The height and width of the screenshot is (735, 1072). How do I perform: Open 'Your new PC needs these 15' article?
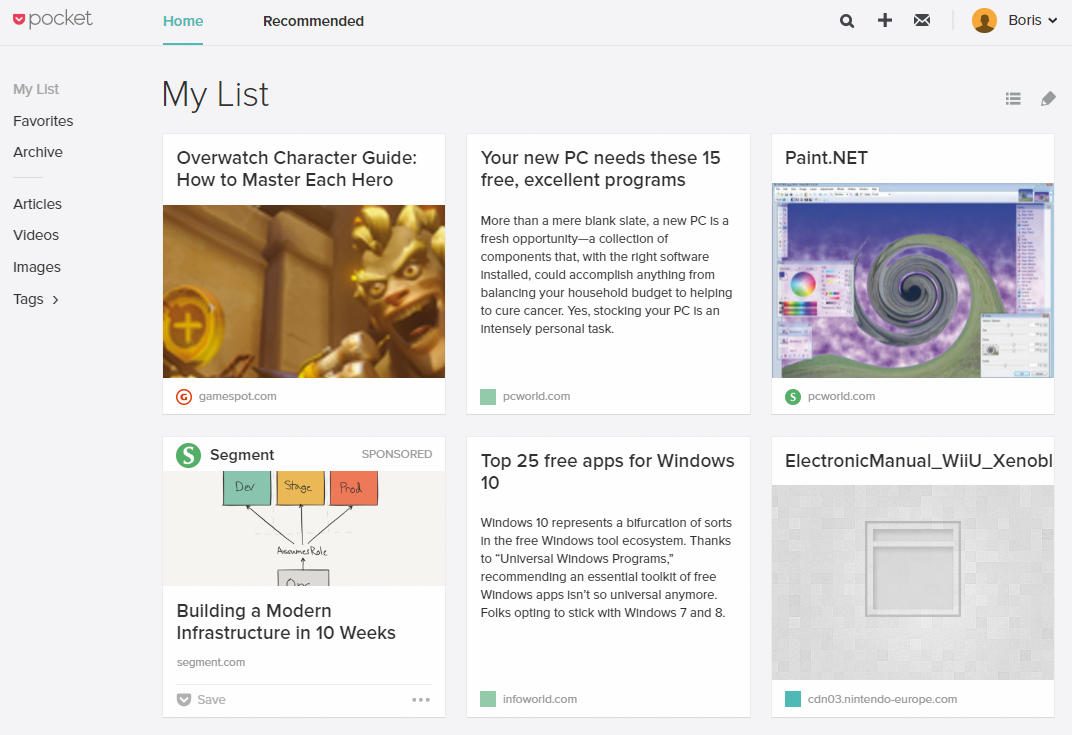600,169
